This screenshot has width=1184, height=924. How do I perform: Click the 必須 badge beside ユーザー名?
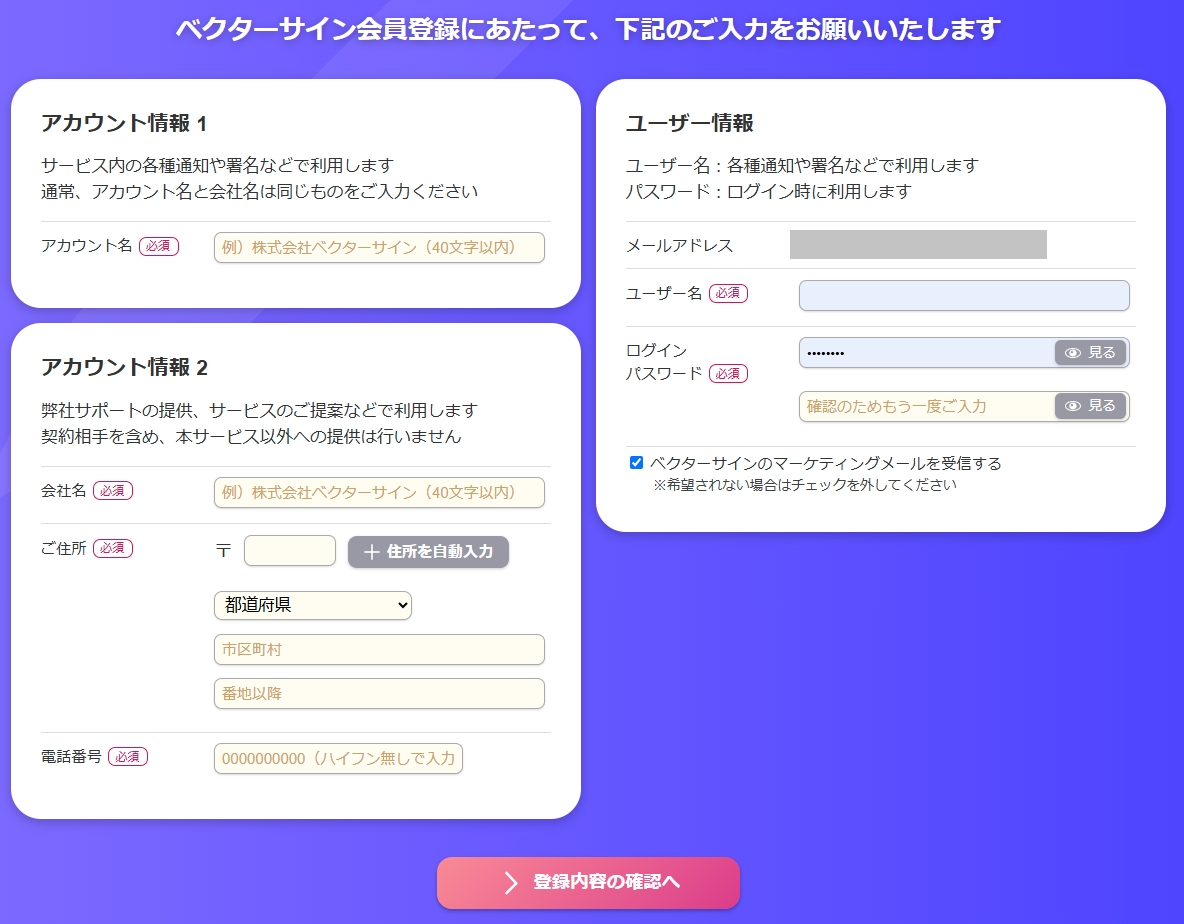click(728, 293)
